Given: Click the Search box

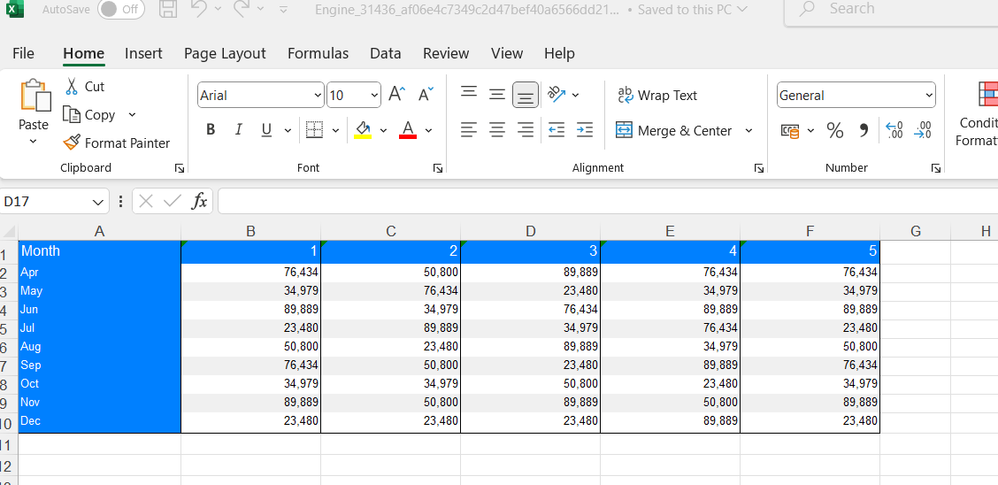Looking at the screenshot, I should (x=891, y=9).
